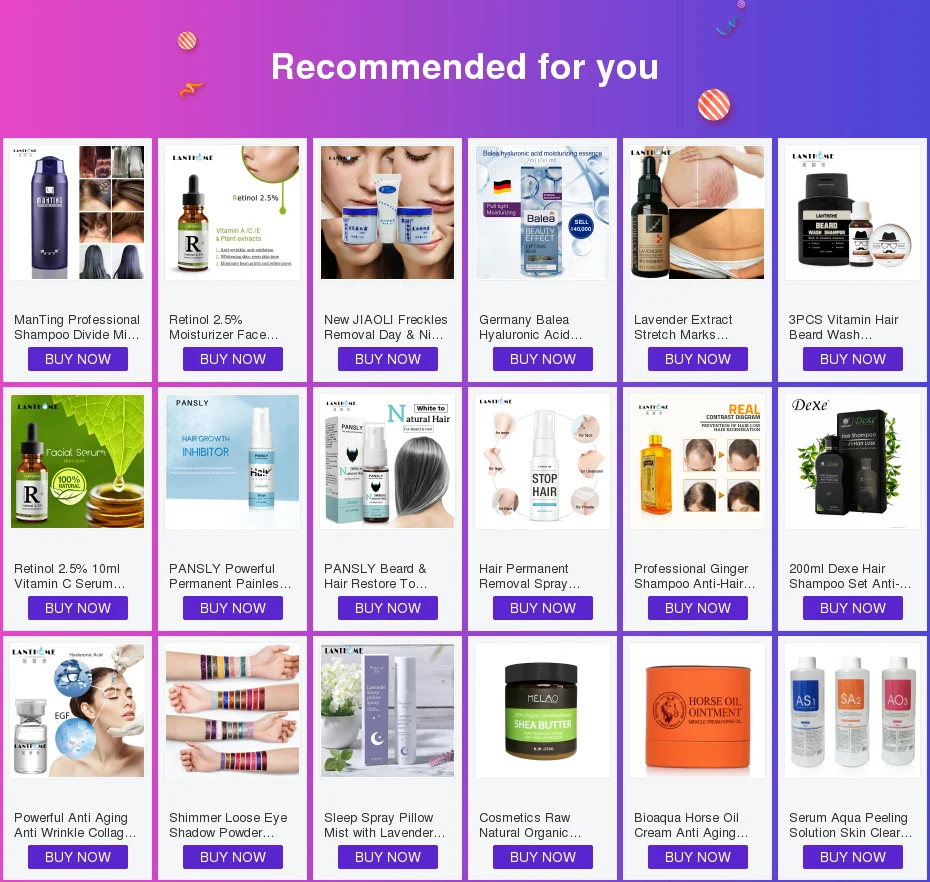Buy the Shimmer Loose Eye Shadow Powder
Screen dimensions: 930x882
[232, 857]
